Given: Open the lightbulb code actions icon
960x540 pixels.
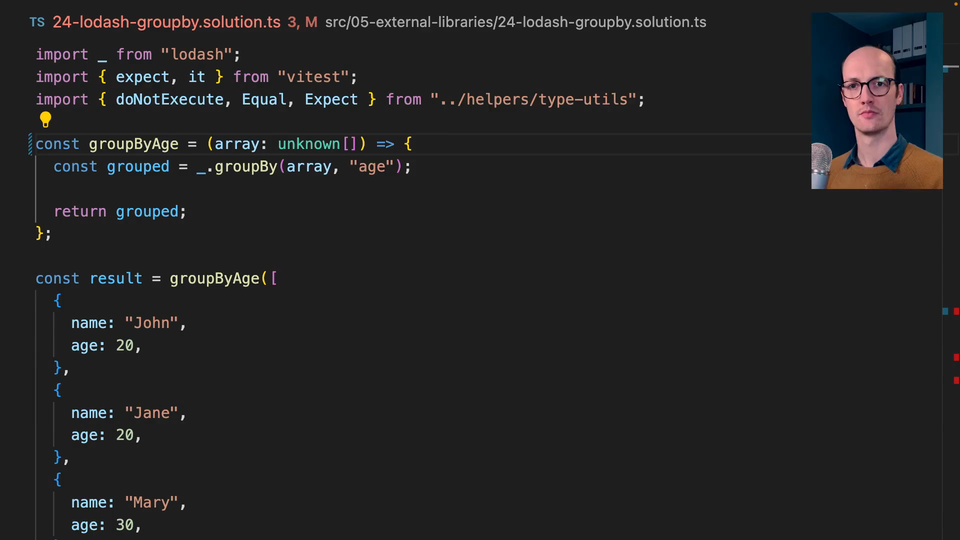Looking at the screenshot, I should (x=45, y=120).
